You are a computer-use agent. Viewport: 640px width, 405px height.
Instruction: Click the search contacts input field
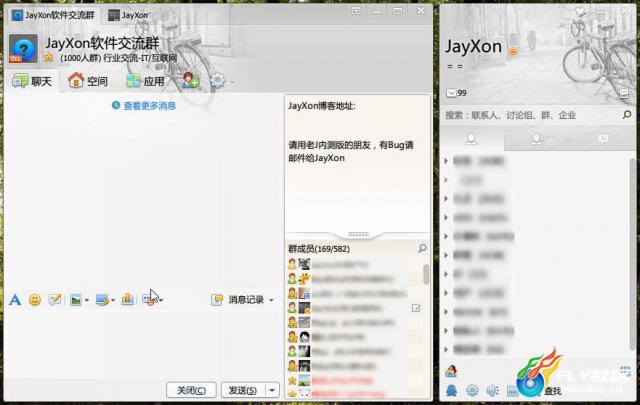[x=533, y=115]
